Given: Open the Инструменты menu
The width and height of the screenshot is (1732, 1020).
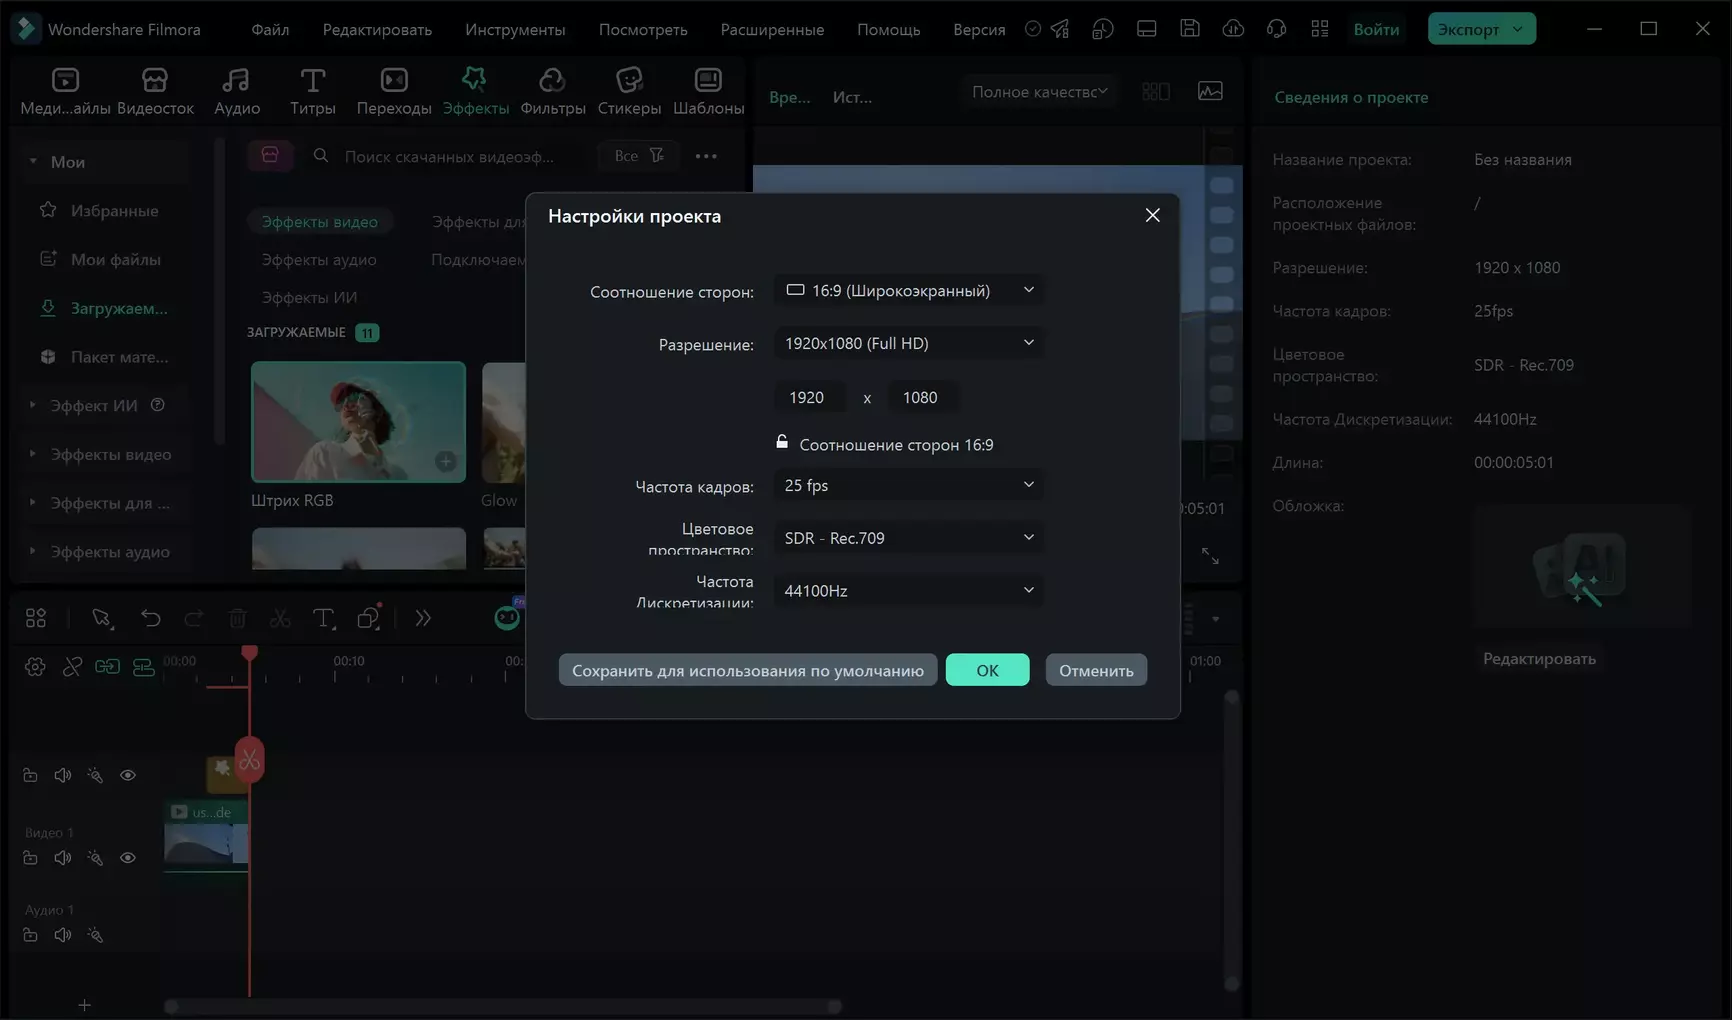Looking at the screenshot, I should point(515,30).
